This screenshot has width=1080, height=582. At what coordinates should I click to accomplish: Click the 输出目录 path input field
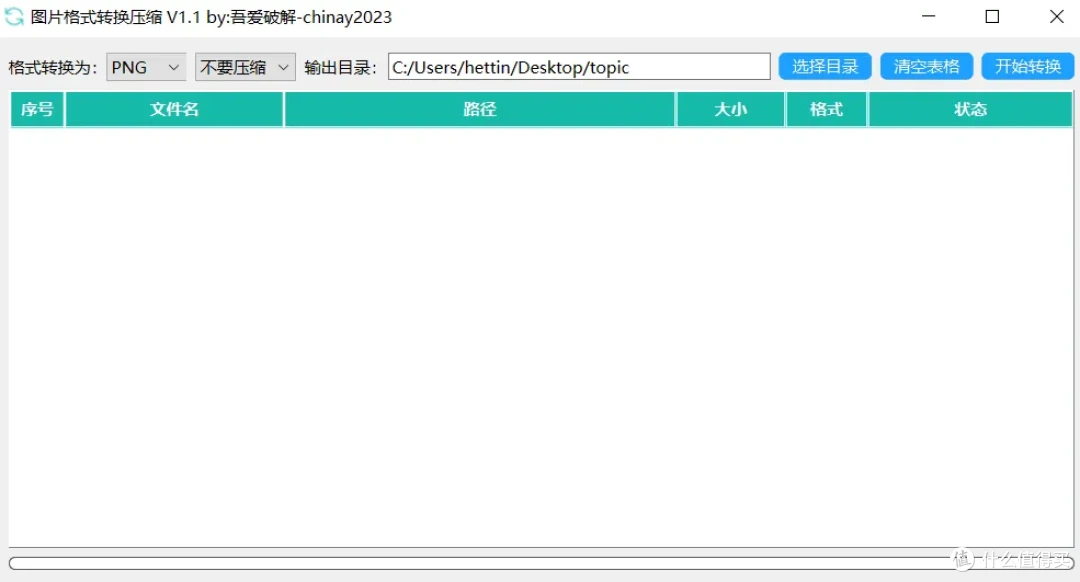pyautogui.click(x=579, y=67)
